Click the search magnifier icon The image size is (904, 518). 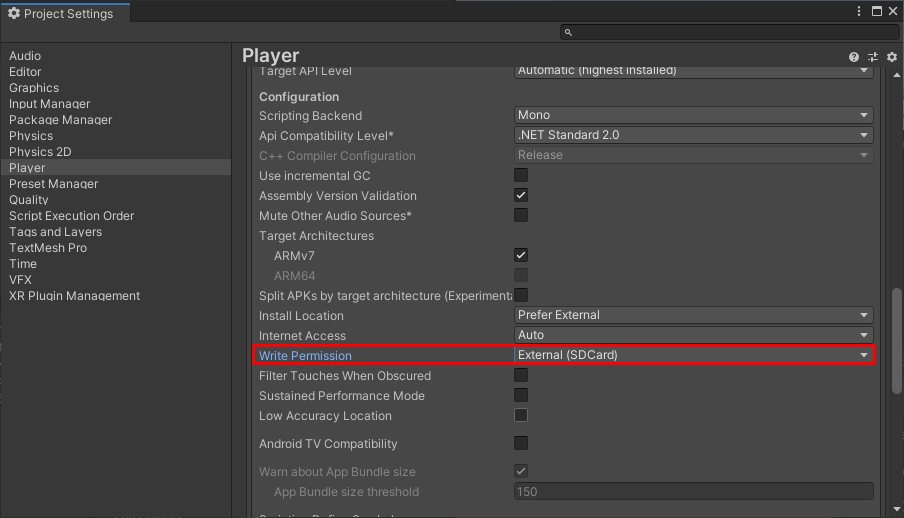(568, 32)
